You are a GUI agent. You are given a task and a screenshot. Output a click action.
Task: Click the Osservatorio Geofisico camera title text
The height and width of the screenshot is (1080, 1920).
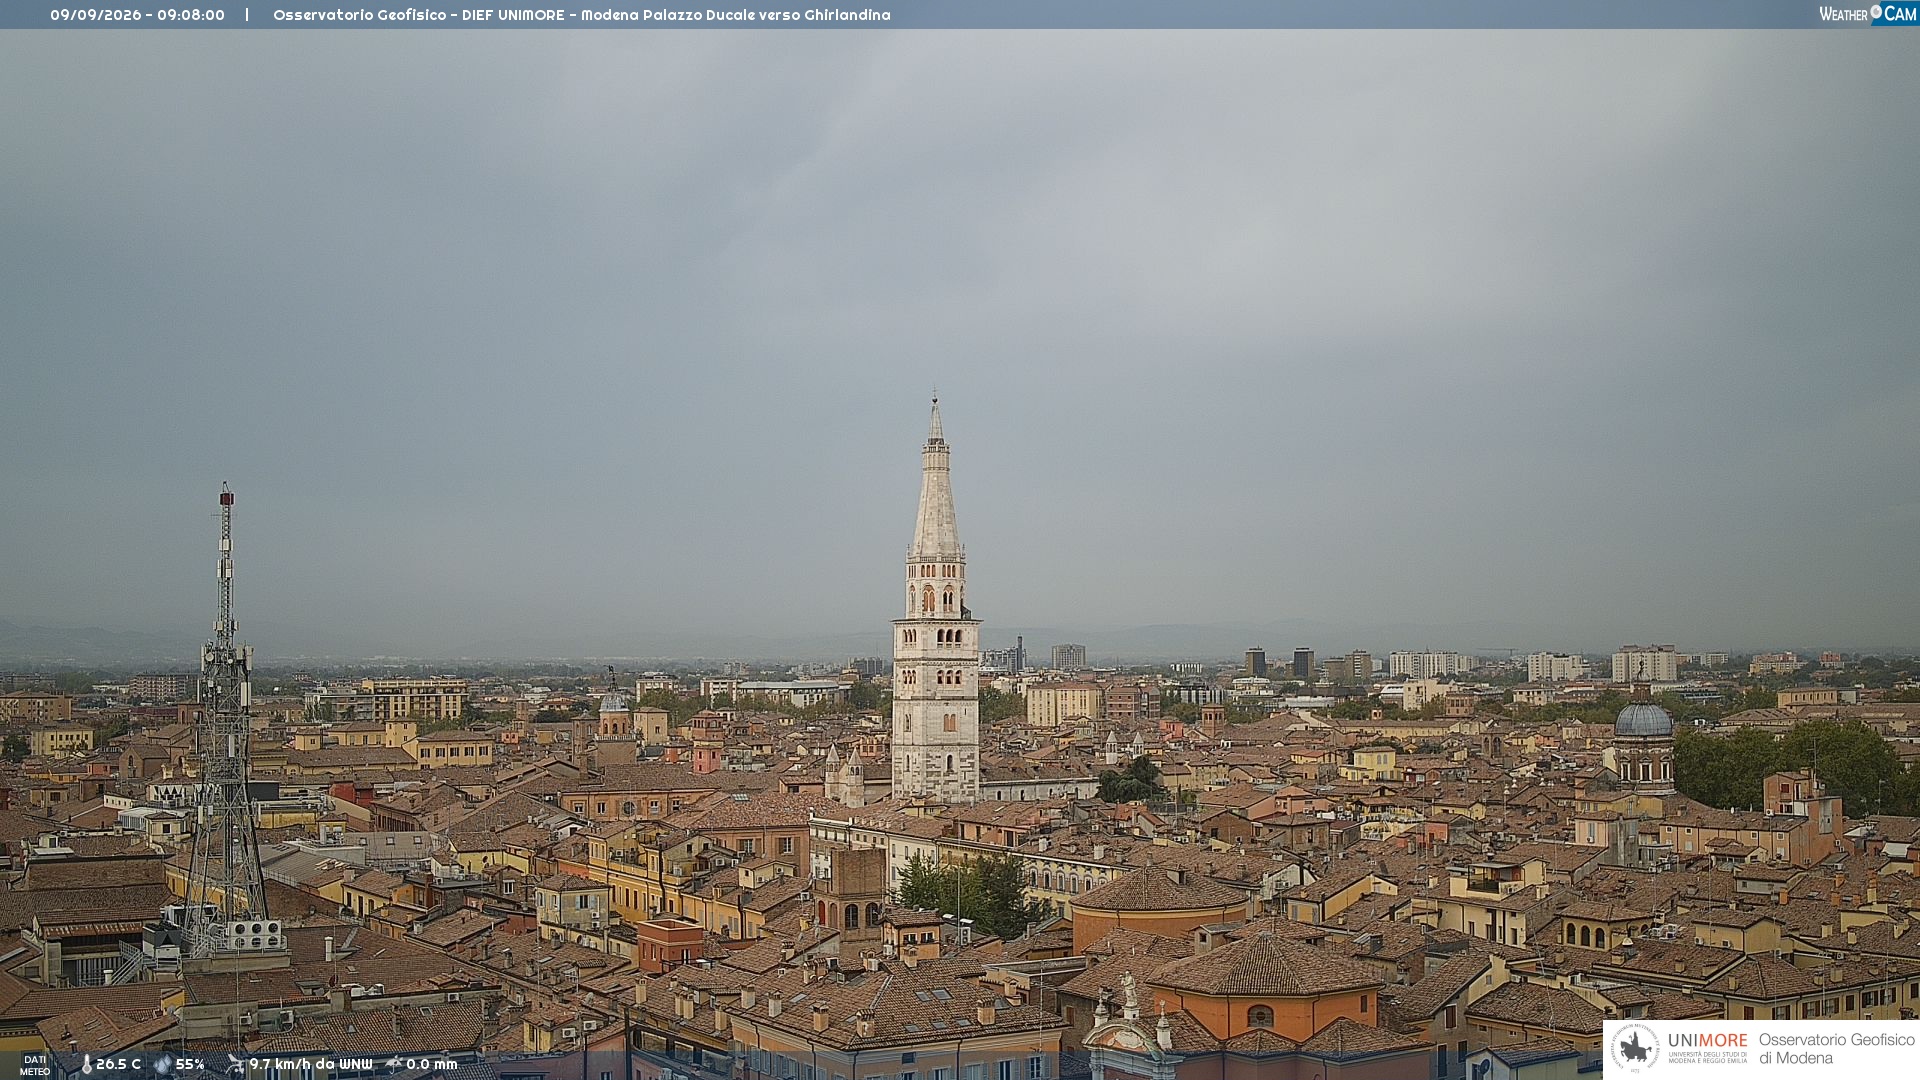(x=582, y=15)
